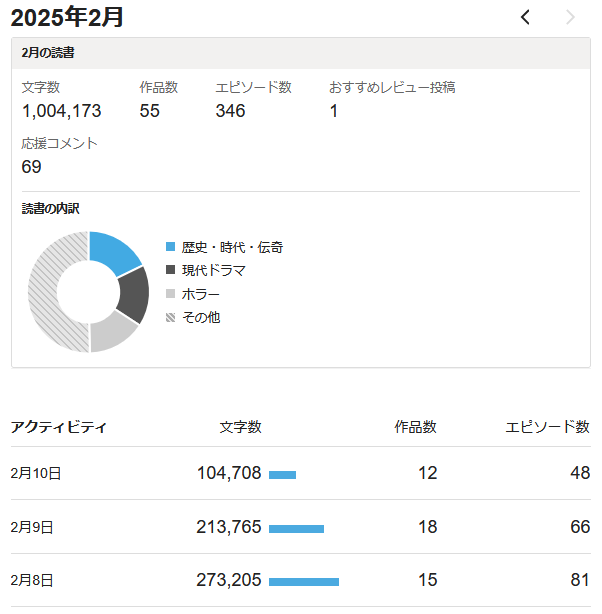Image resolution: width=602 pixels, height=614 pixels.
Task: Go to the previous month arrow
Action: tap(526, 17)
